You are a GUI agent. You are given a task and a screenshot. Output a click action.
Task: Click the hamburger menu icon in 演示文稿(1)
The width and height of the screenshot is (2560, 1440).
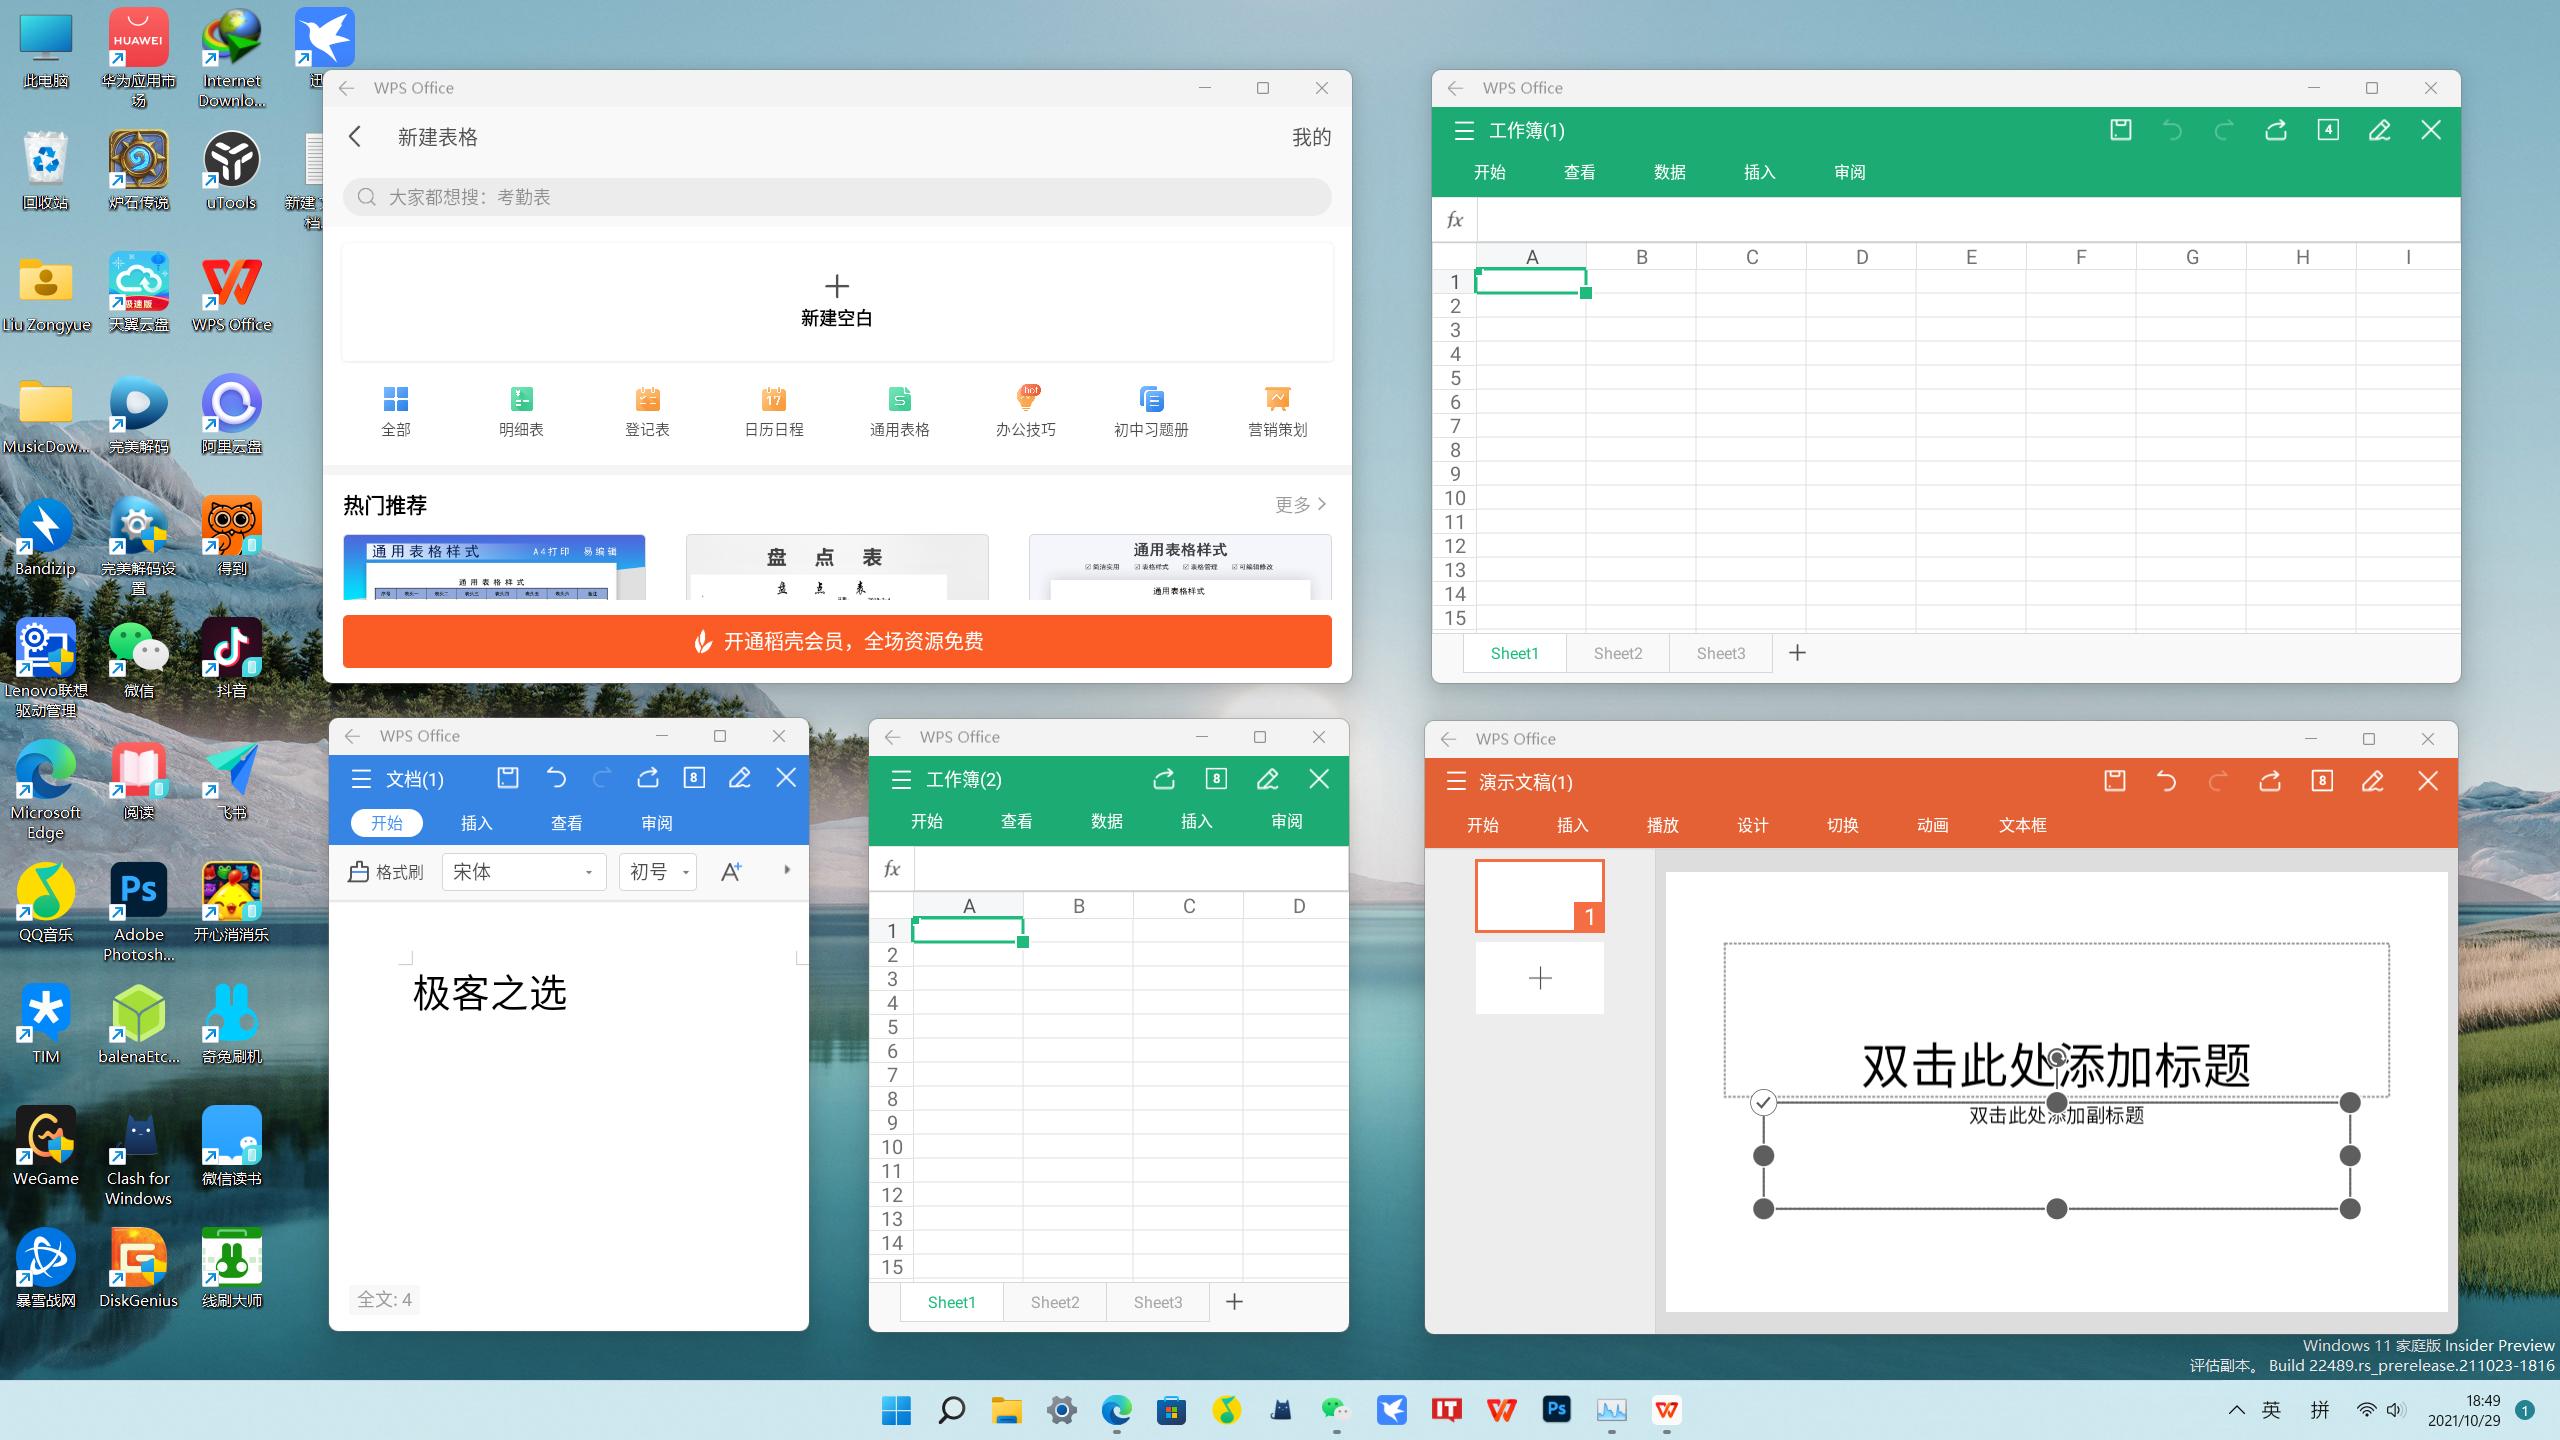1456,782
